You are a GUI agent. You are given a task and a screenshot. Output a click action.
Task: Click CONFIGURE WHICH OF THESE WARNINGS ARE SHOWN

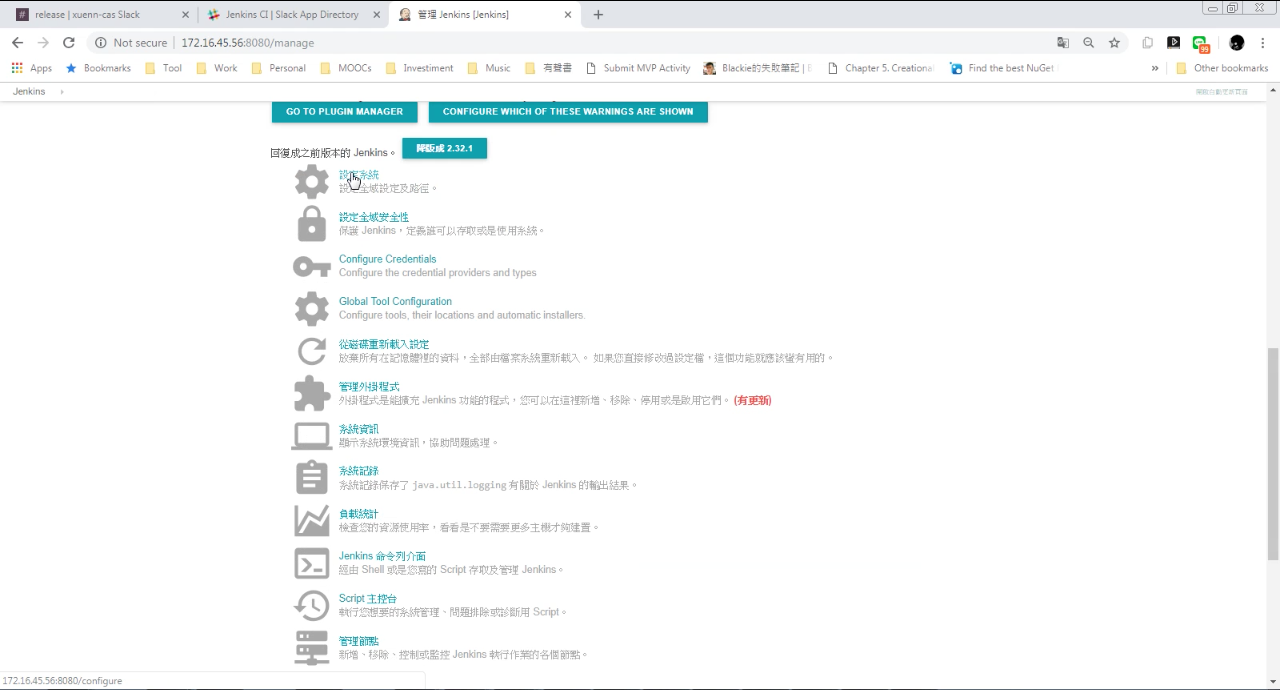568,111
